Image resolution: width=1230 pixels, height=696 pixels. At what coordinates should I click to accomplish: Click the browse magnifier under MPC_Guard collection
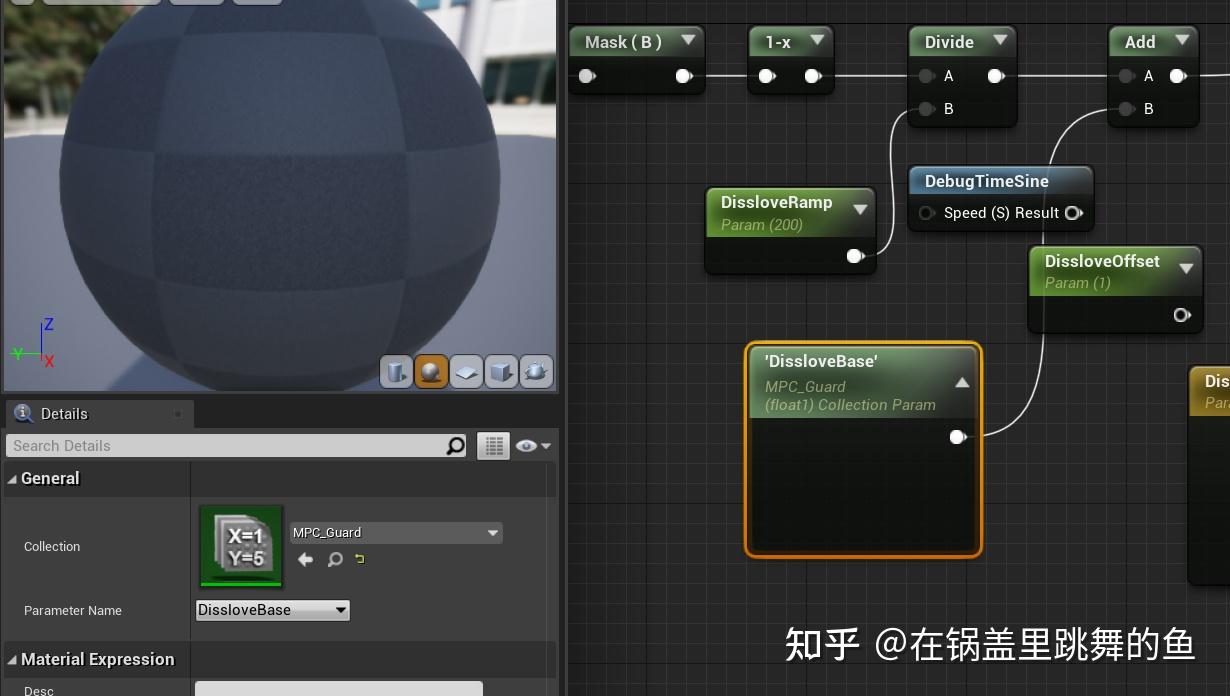tap(335, 561)
